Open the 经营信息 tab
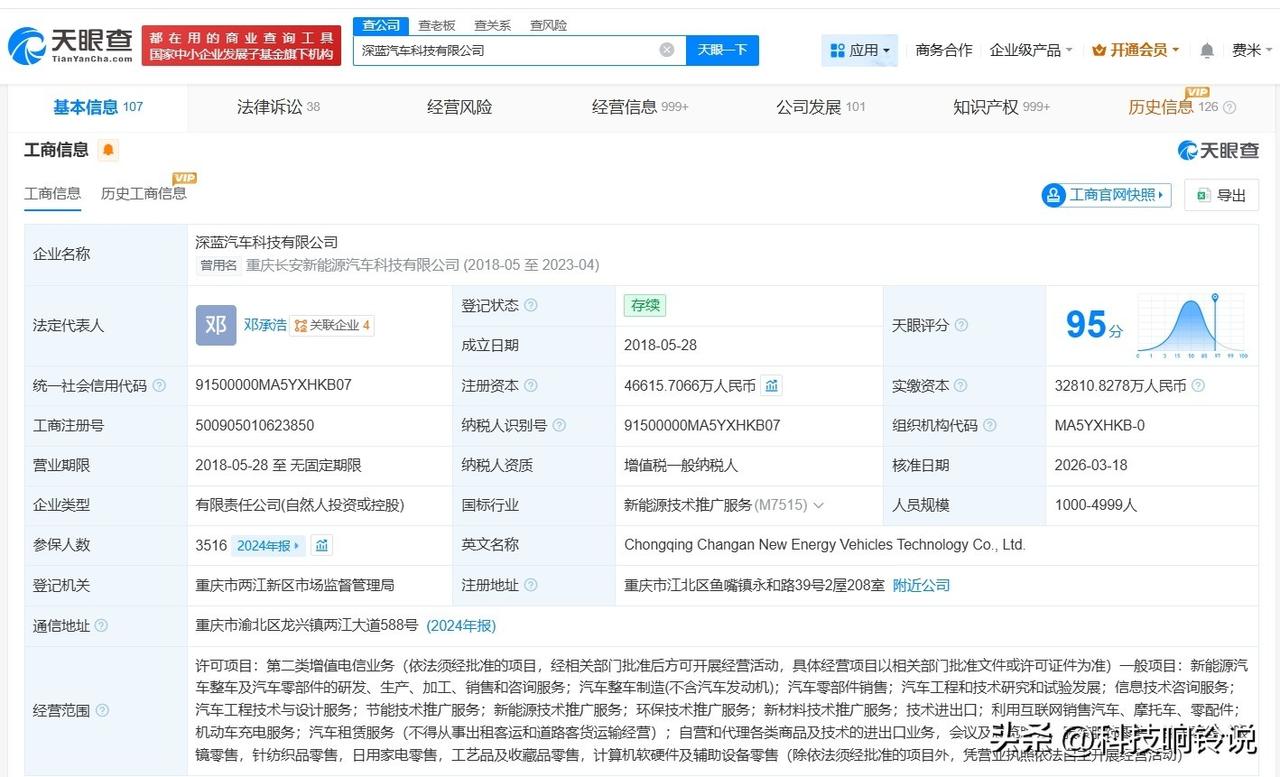The height and width of the screenshot is (777, 1280). (640, 107)
